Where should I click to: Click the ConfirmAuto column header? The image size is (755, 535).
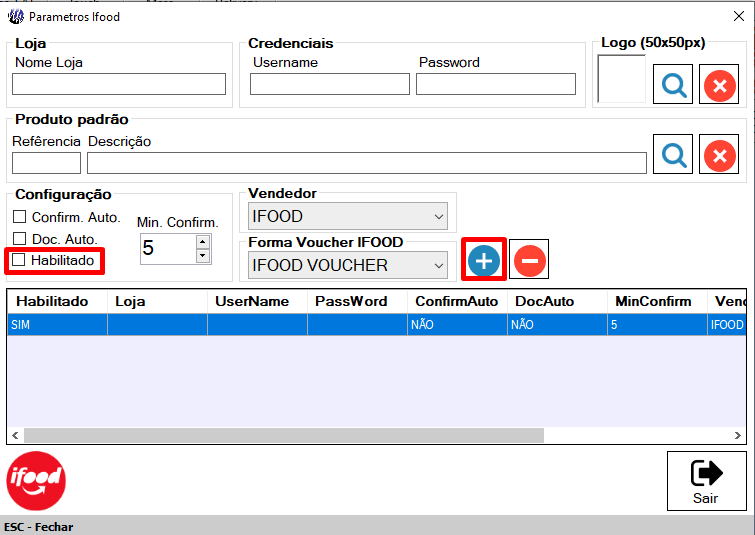457,301
